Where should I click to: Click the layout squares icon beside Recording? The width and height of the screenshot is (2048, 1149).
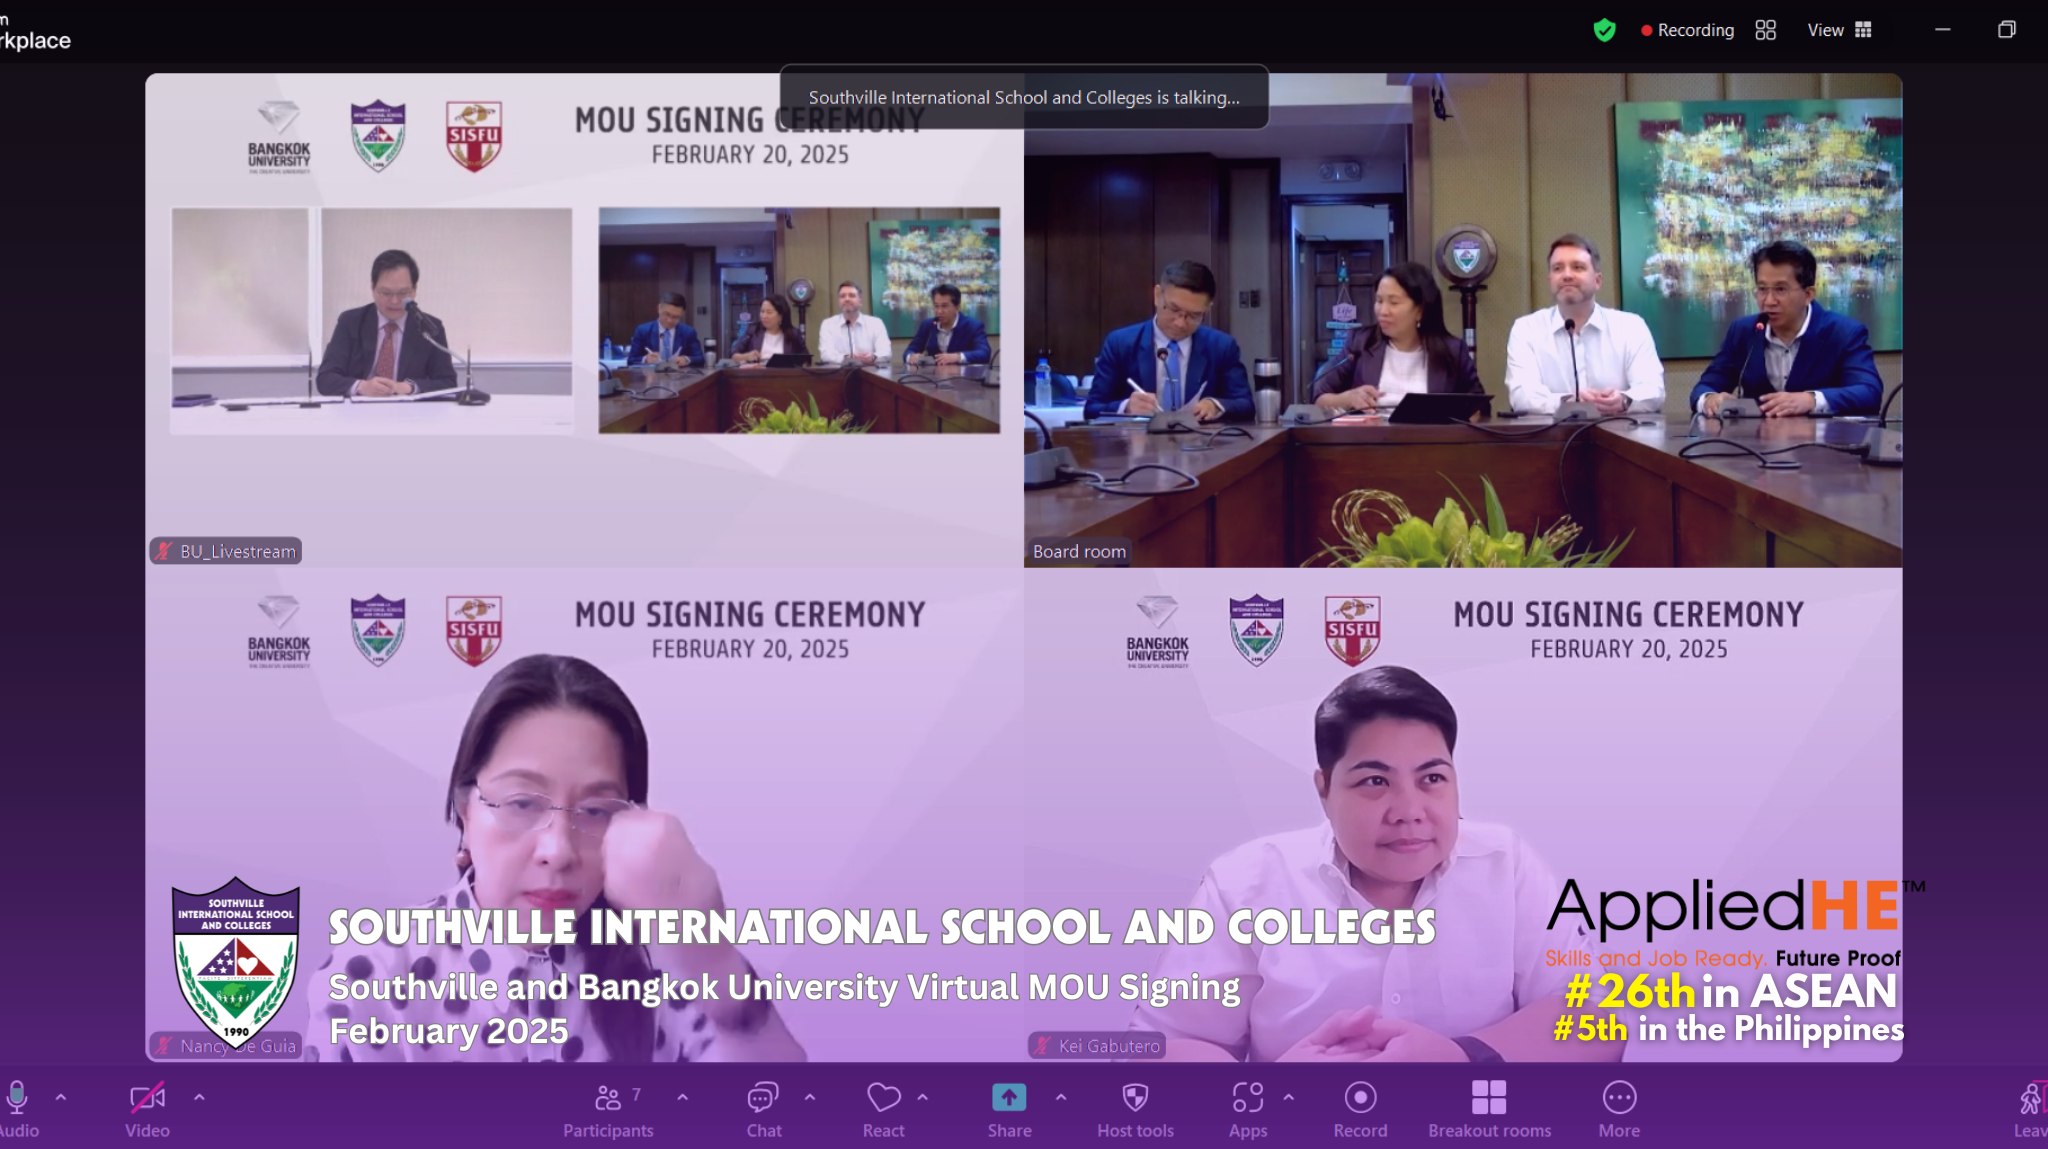click(1766, 30)
